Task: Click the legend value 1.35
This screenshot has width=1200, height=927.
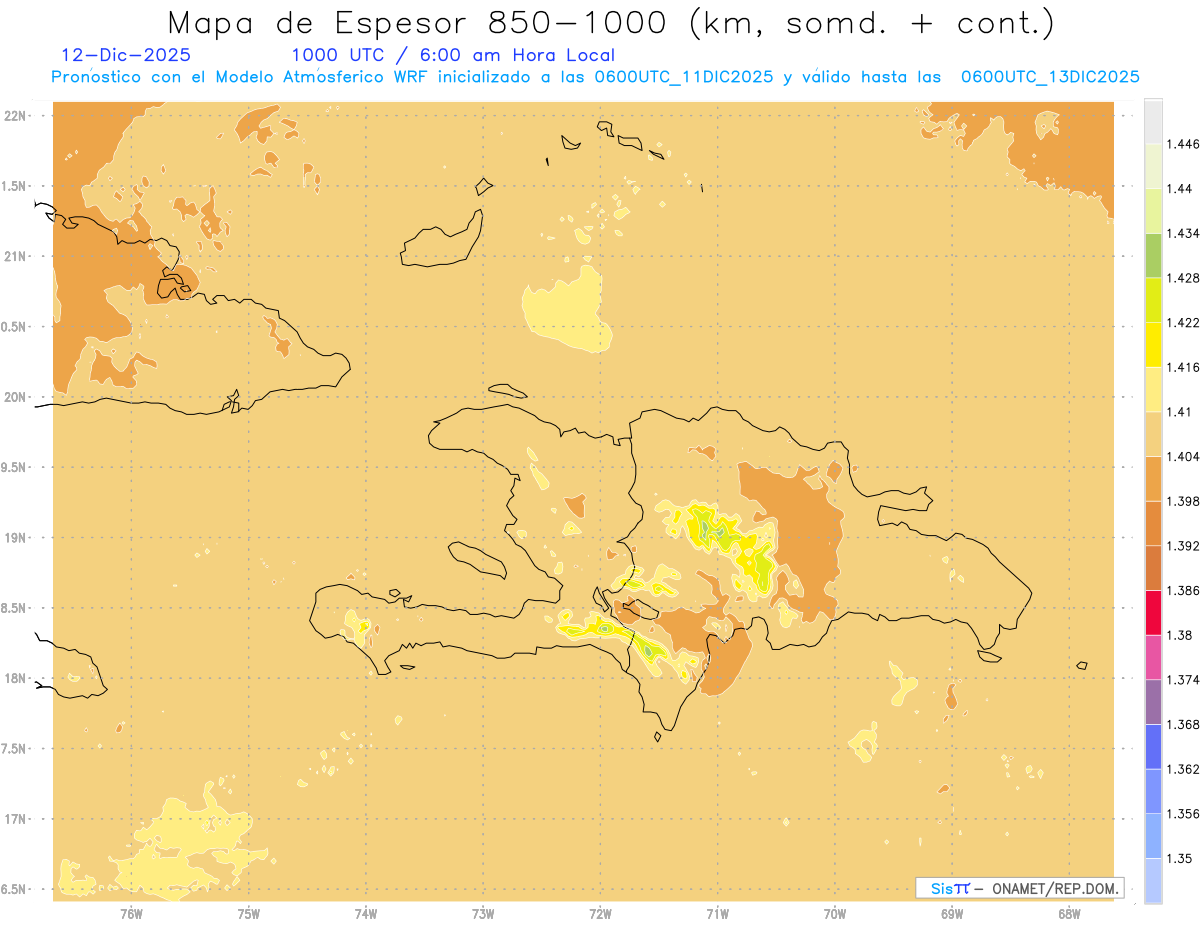Action: coord(1180,858)
